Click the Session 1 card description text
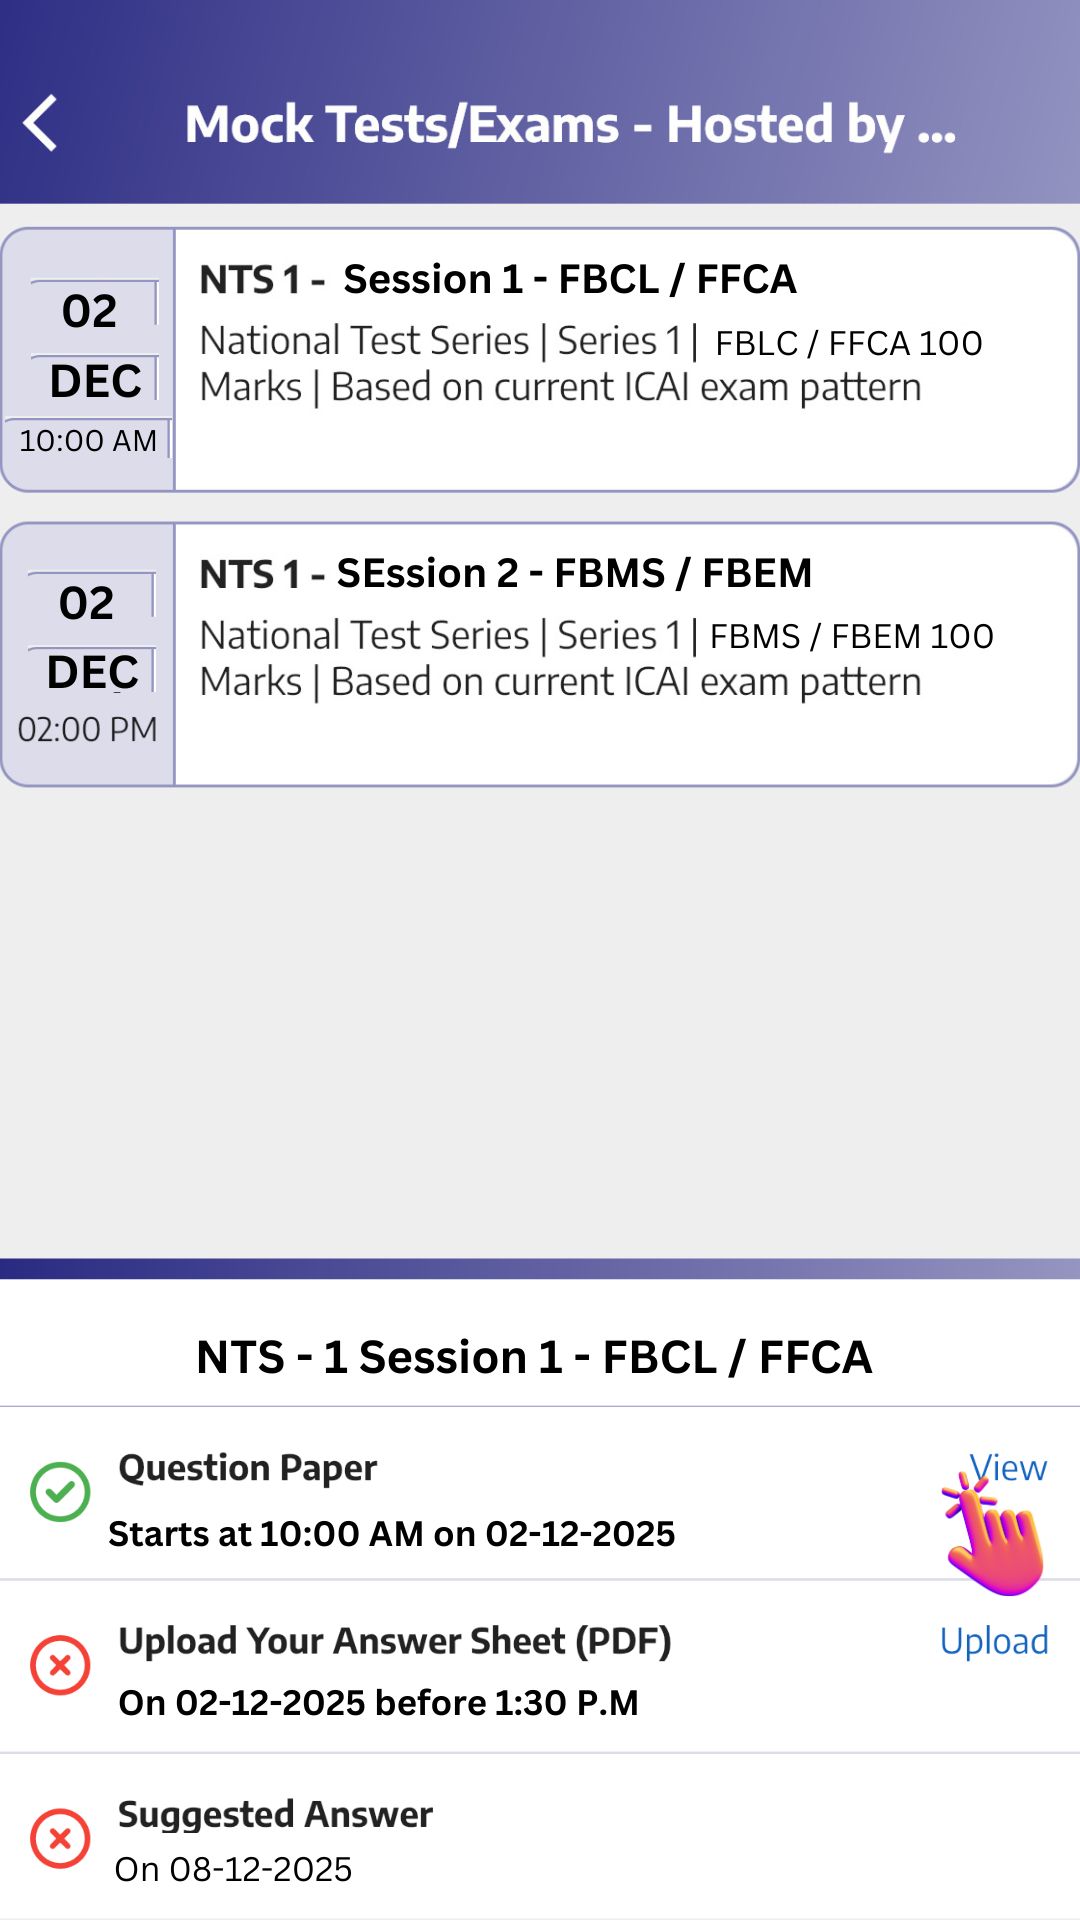 (590, 364)
